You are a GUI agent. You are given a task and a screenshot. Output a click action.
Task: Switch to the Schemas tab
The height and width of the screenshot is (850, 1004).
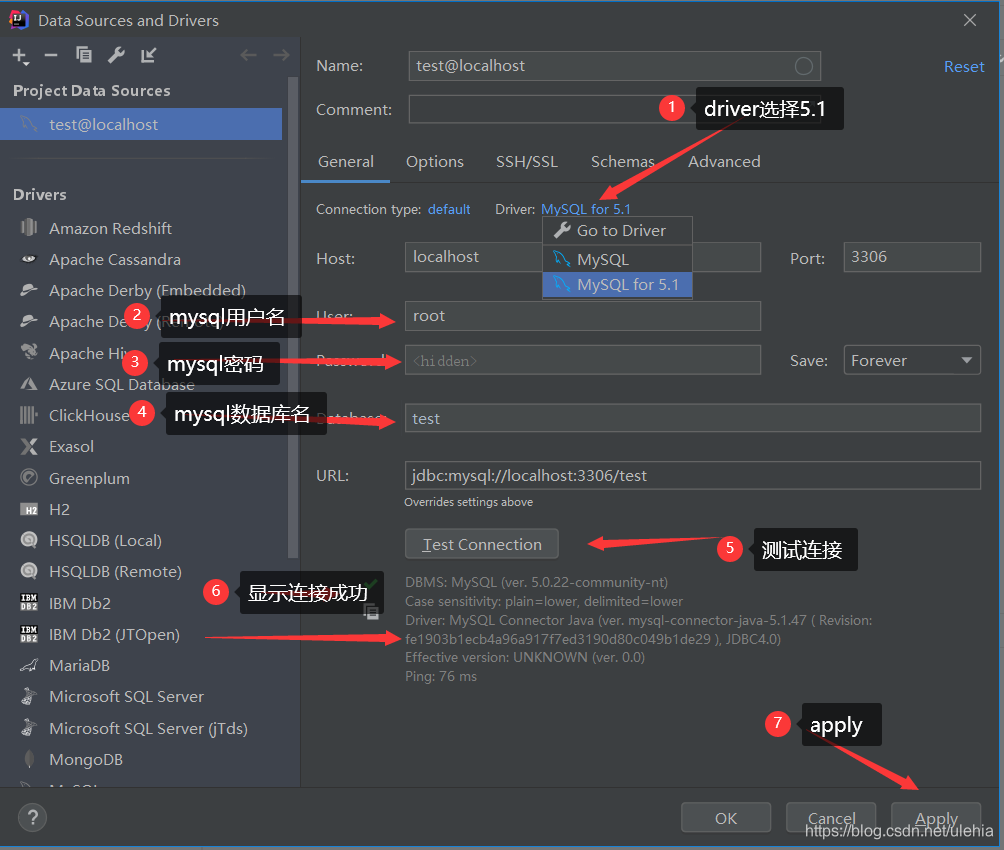(622, 161)
